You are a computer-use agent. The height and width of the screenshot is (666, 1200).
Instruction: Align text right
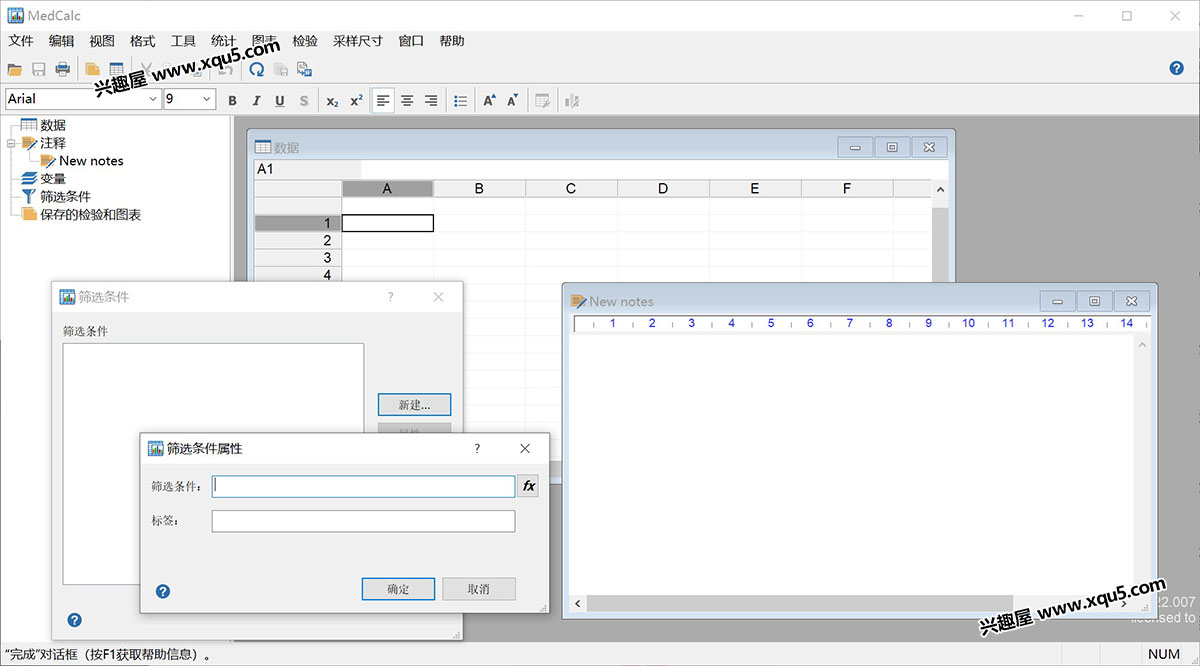pos(431,101)
